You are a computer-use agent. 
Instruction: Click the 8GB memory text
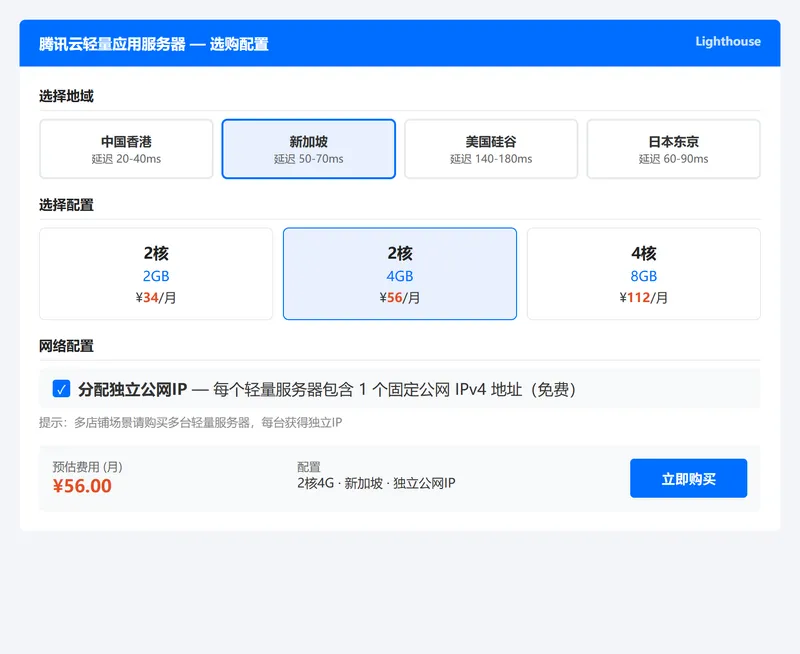(x=644, y=276)
